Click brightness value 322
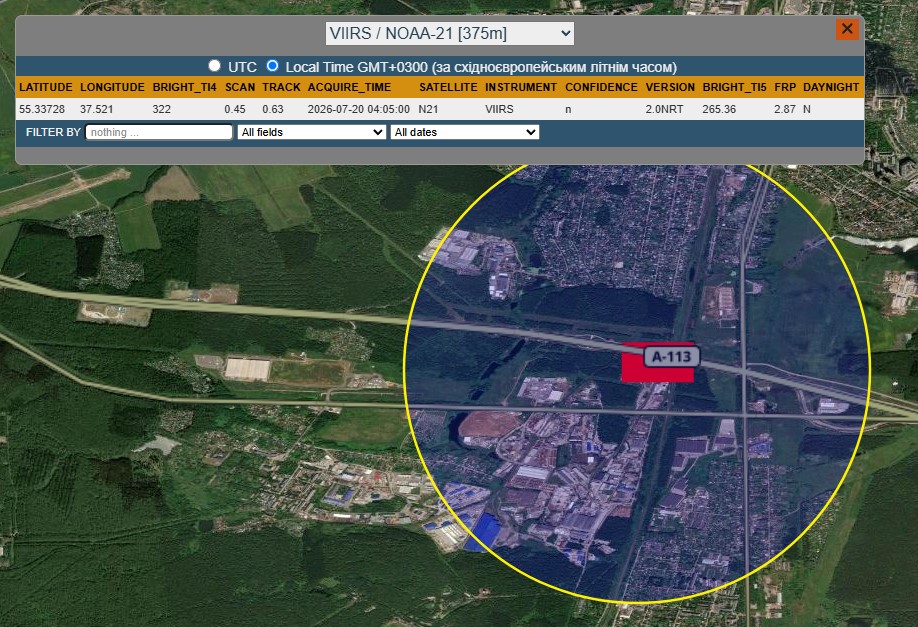This screenshot has height=627, width=918. 162,109
